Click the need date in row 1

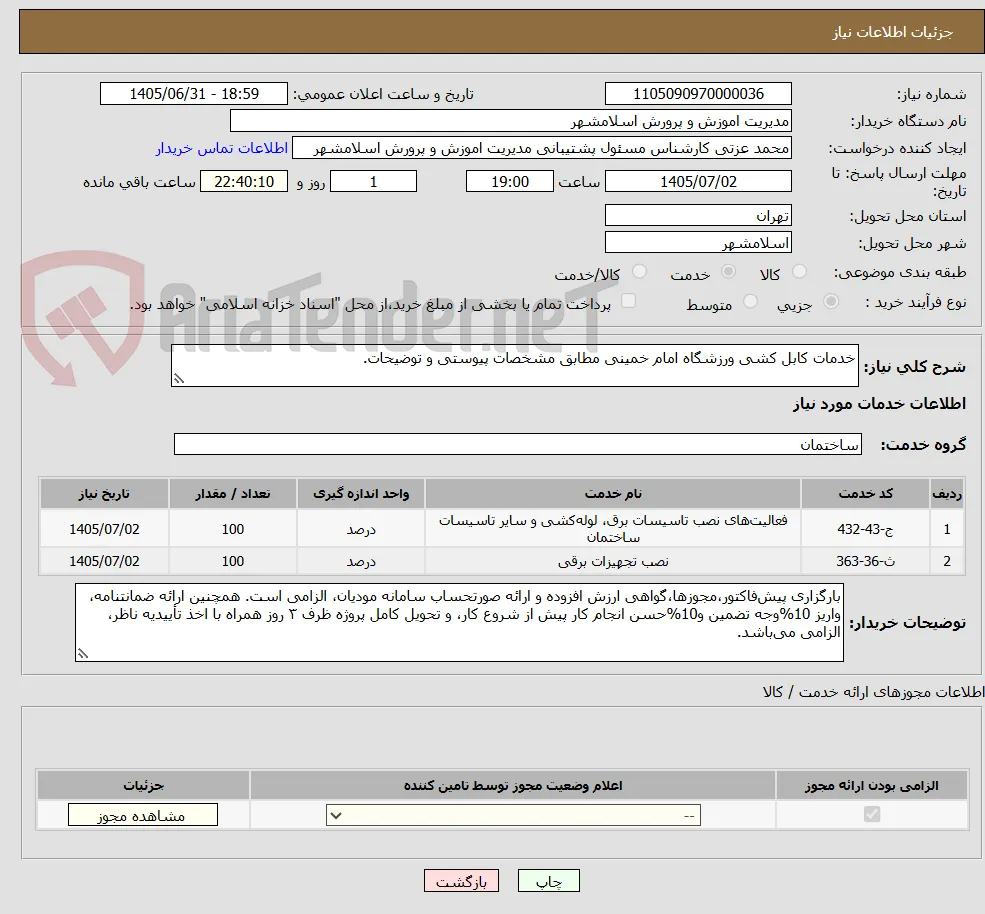104,529
